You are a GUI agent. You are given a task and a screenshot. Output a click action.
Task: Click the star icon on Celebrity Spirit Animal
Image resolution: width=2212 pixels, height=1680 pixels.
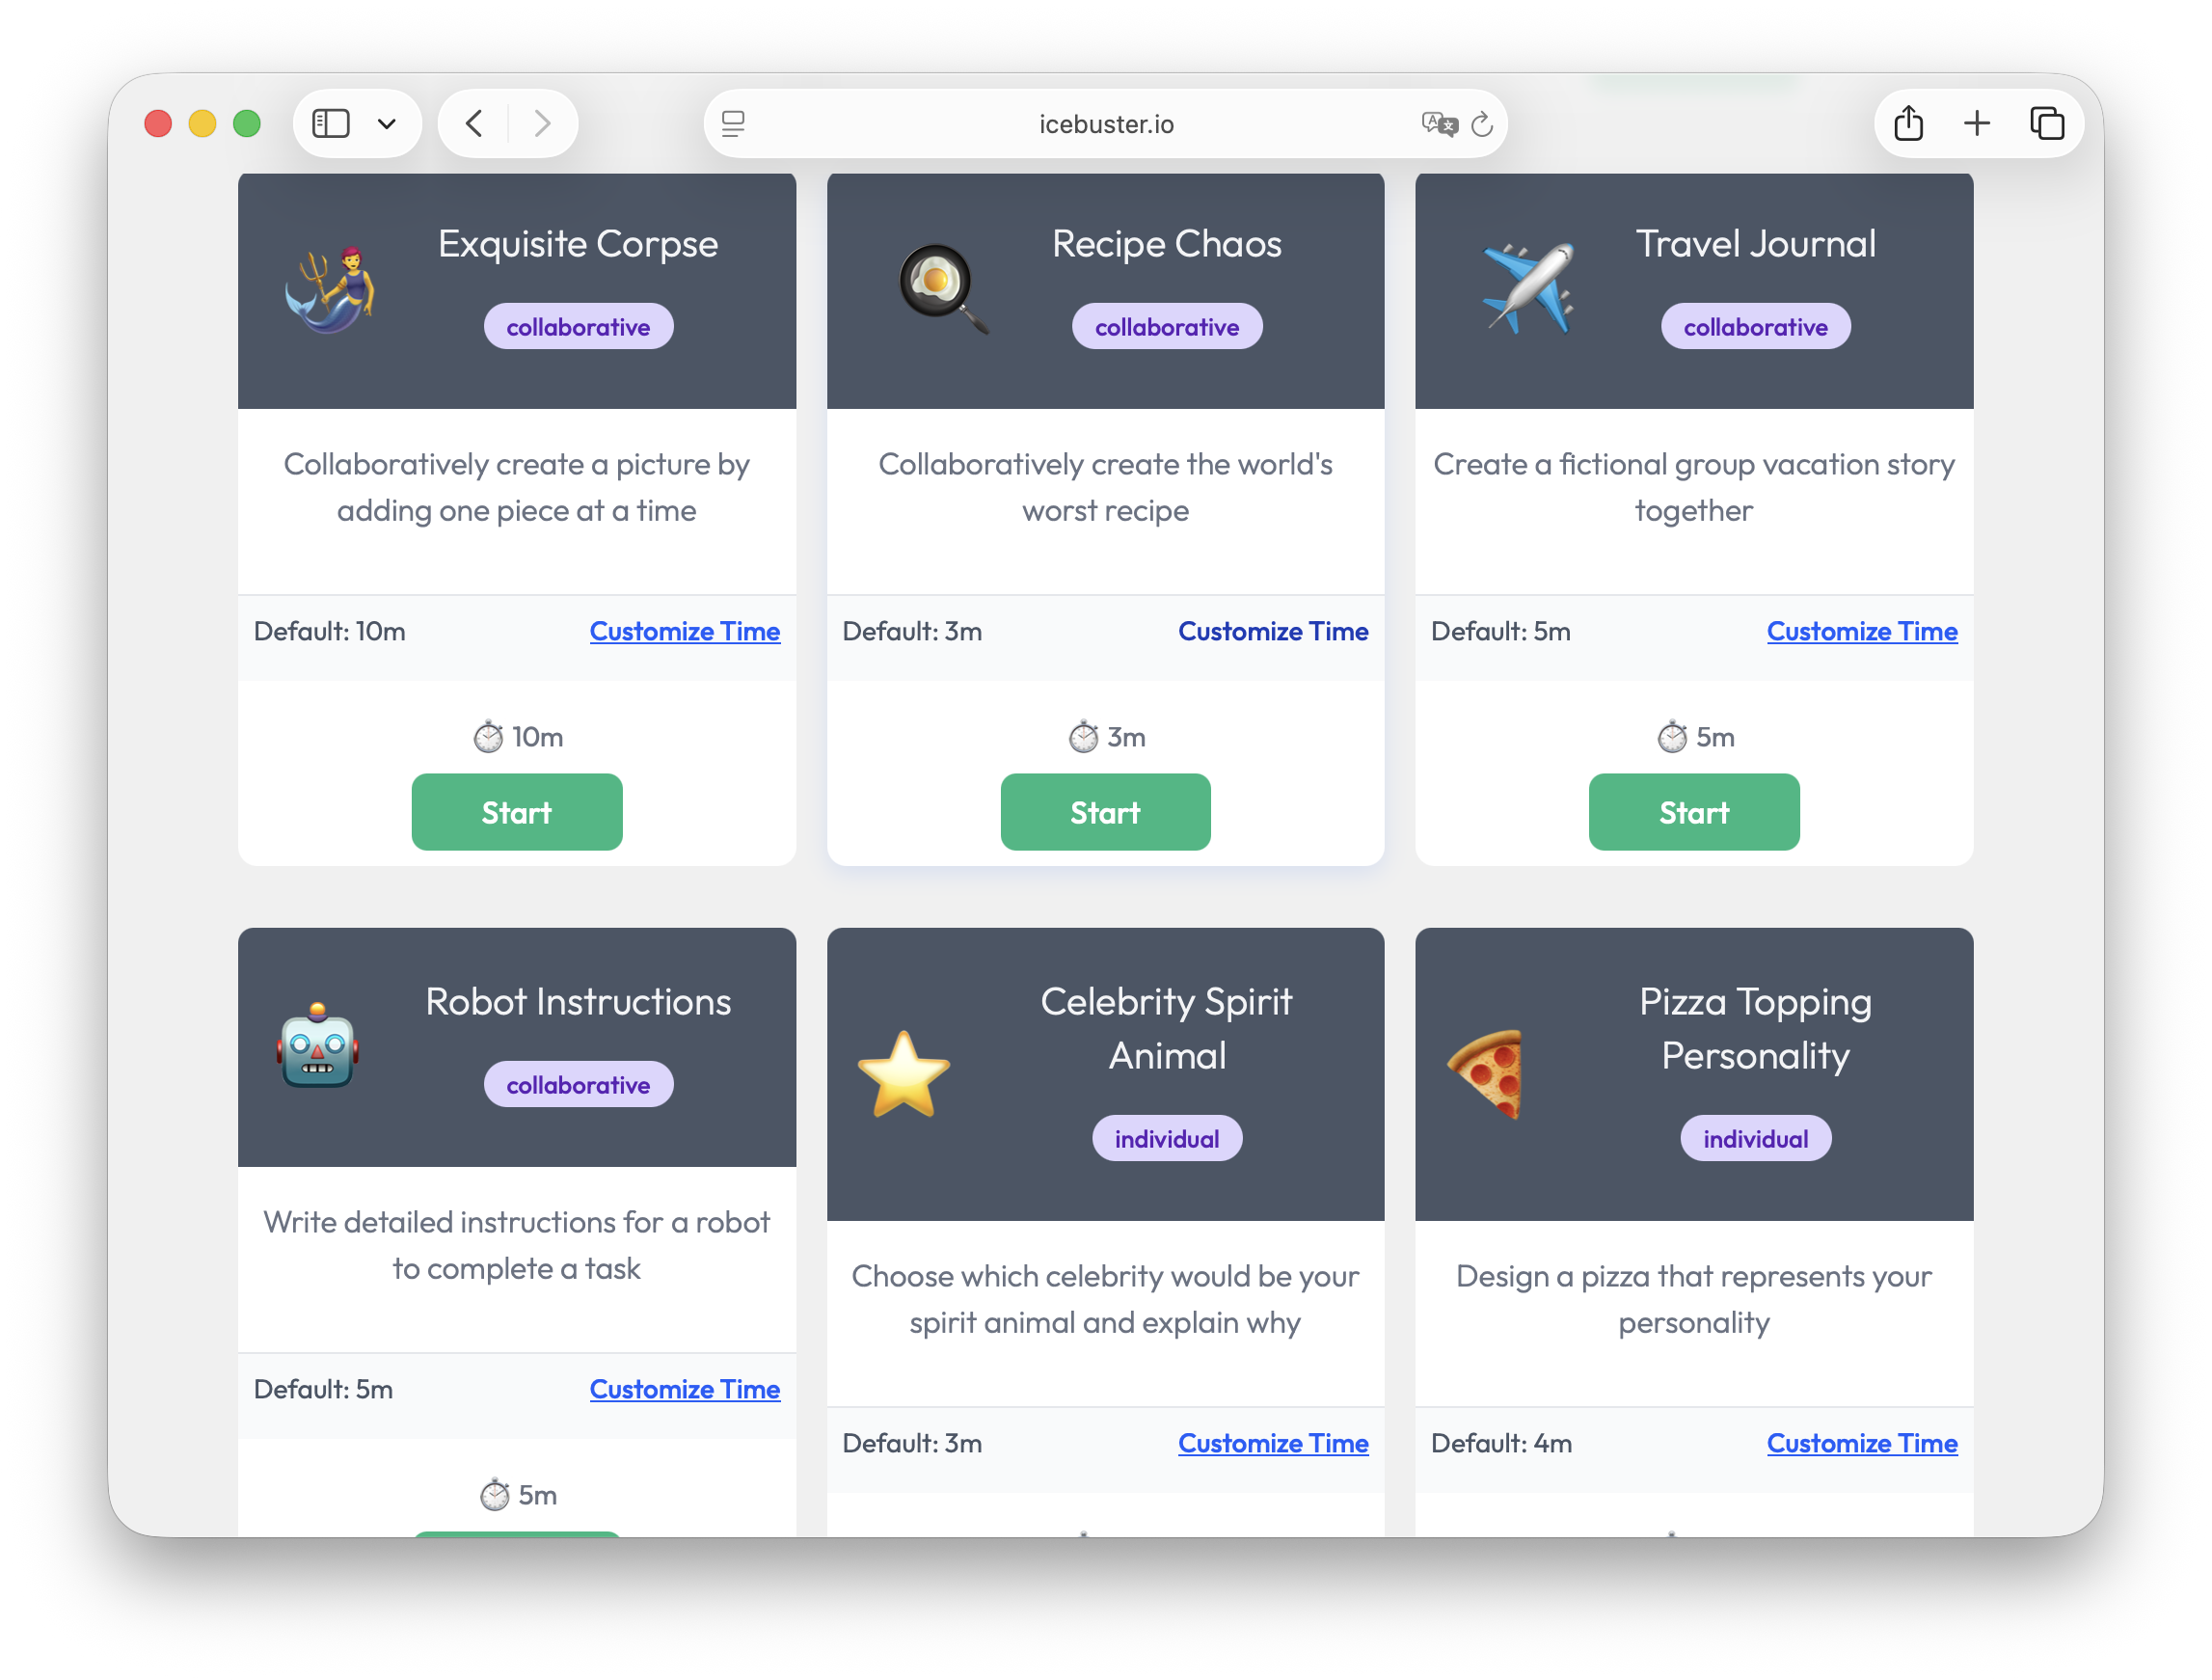coord(904,1075)
